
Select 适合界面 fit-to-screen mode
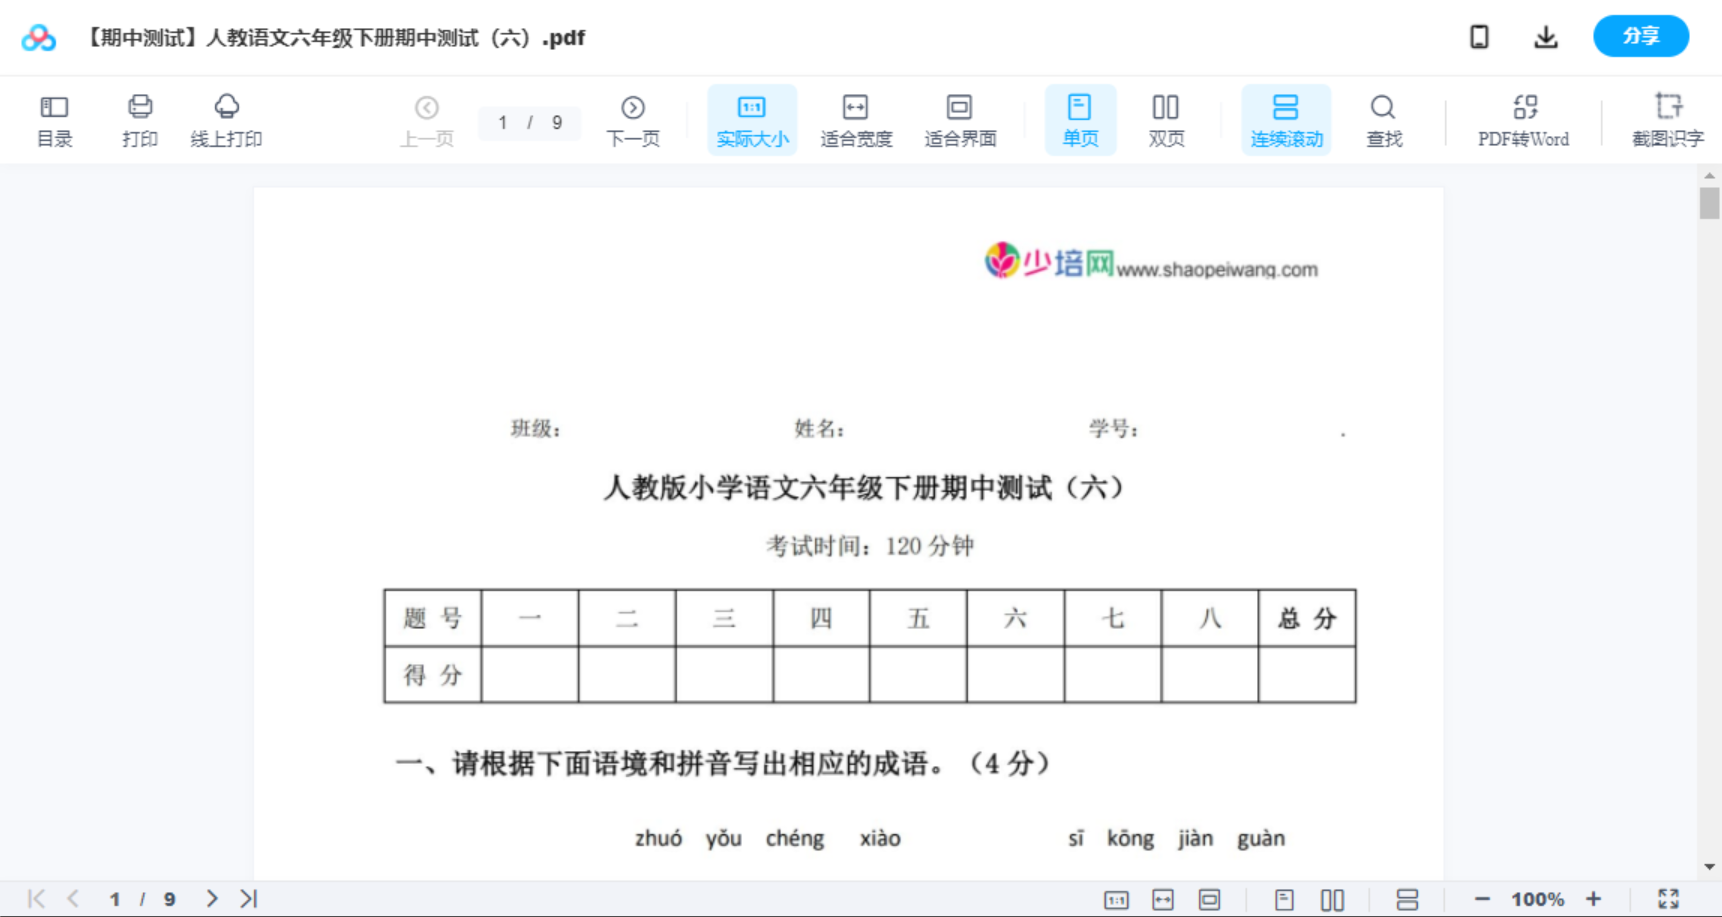click(960, 120)
